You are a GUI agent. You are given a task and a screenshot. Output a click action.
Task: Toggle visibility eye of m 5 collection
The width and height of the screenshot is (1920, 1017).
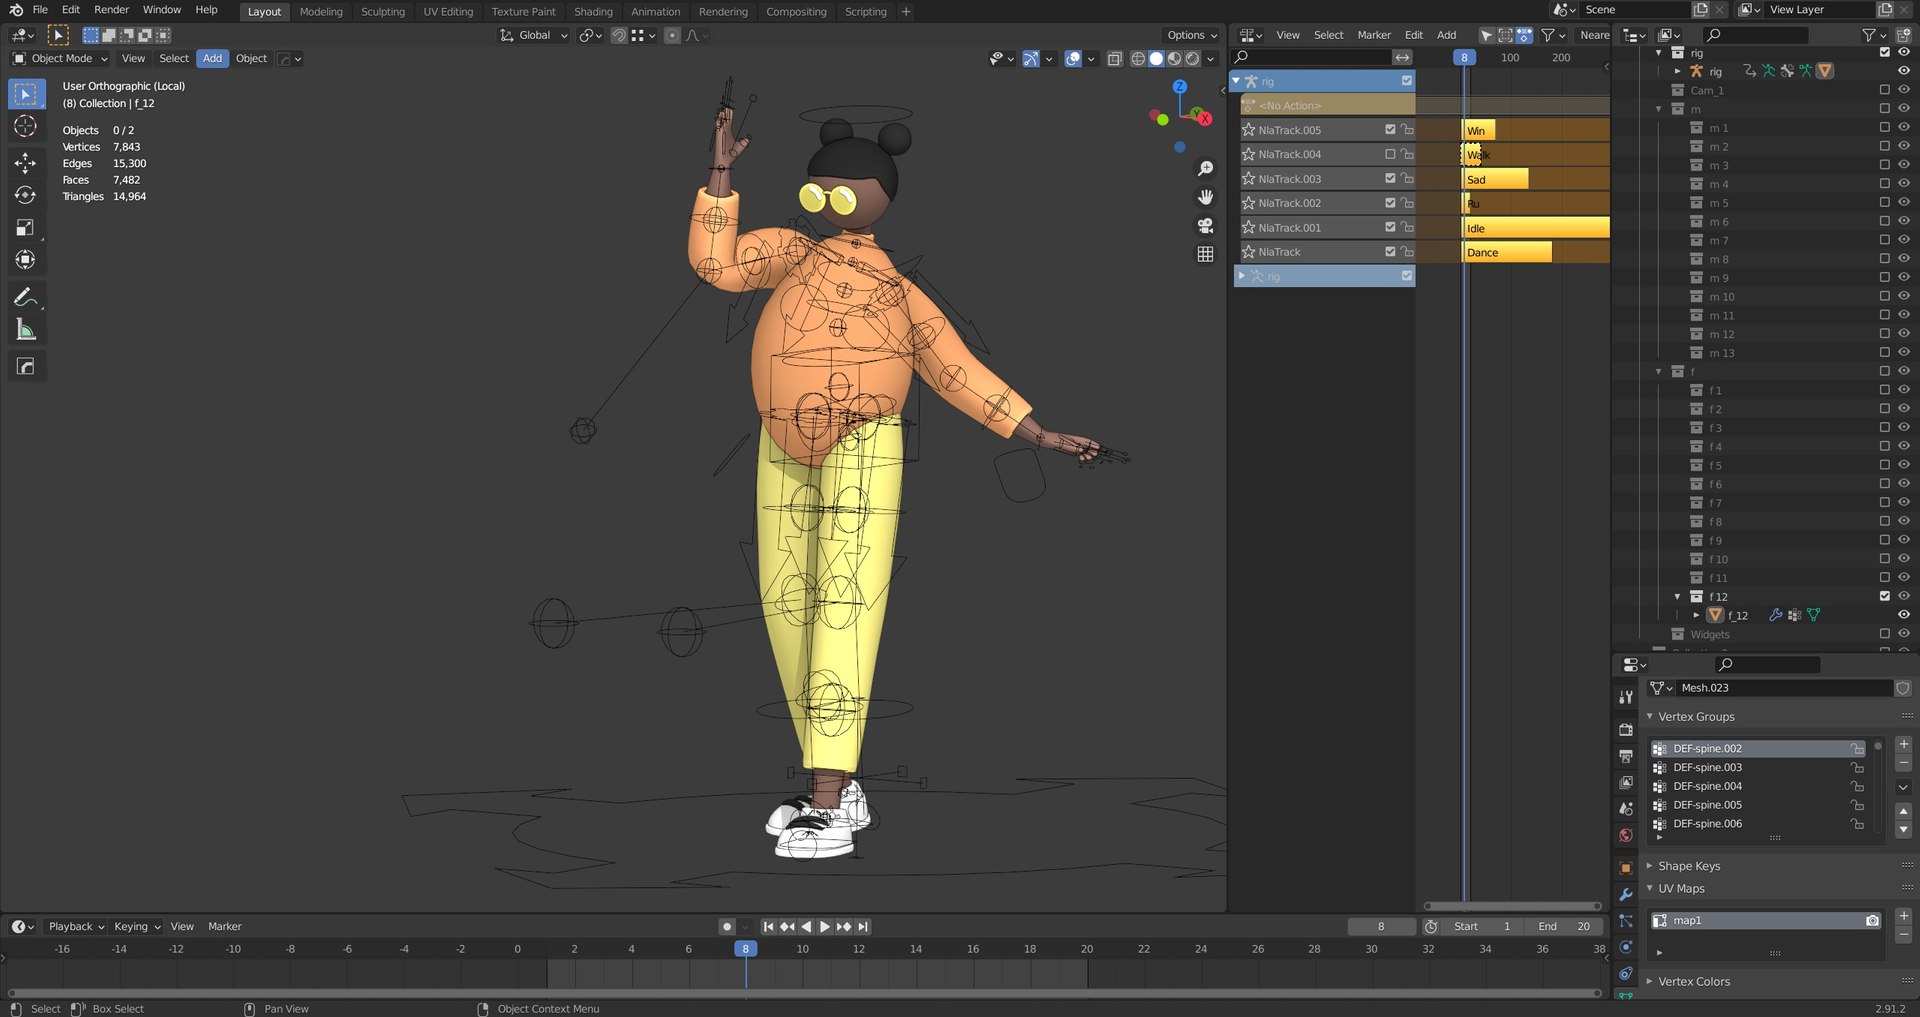tap(1904, 203)
